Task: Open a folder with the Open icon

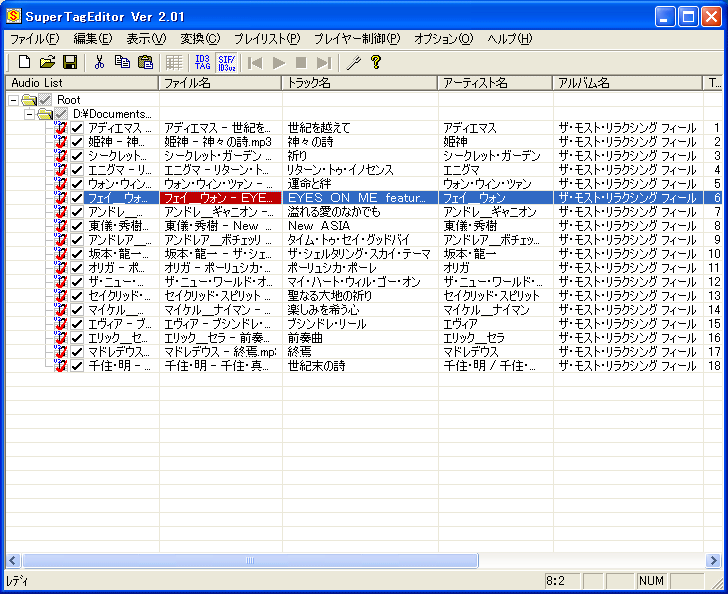Action: pyautogui.click(x=47, y=62)
